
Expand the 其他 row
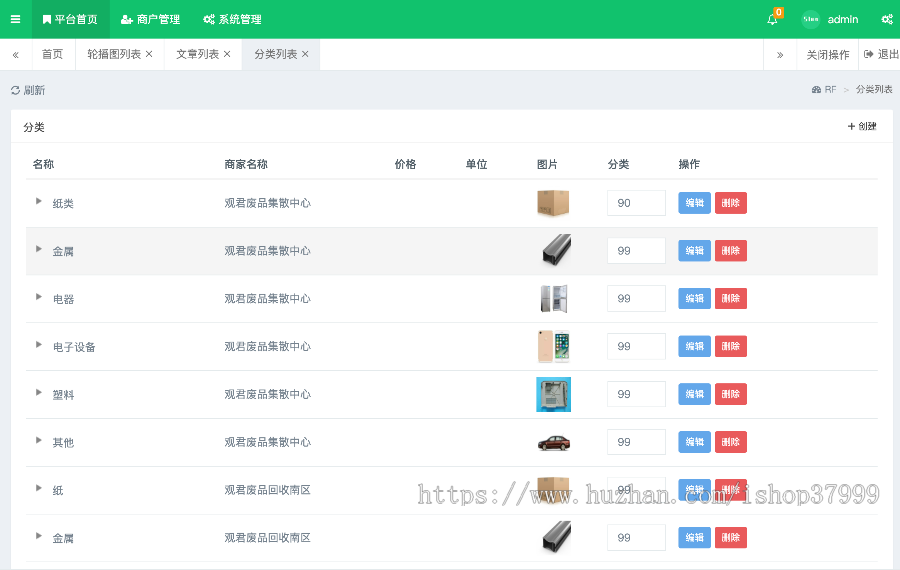(x=38, y=440)
